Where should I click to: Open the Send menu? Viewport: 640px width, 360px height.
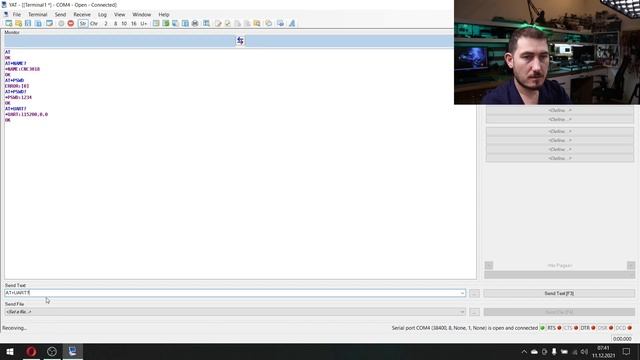[x=60, y=14]
